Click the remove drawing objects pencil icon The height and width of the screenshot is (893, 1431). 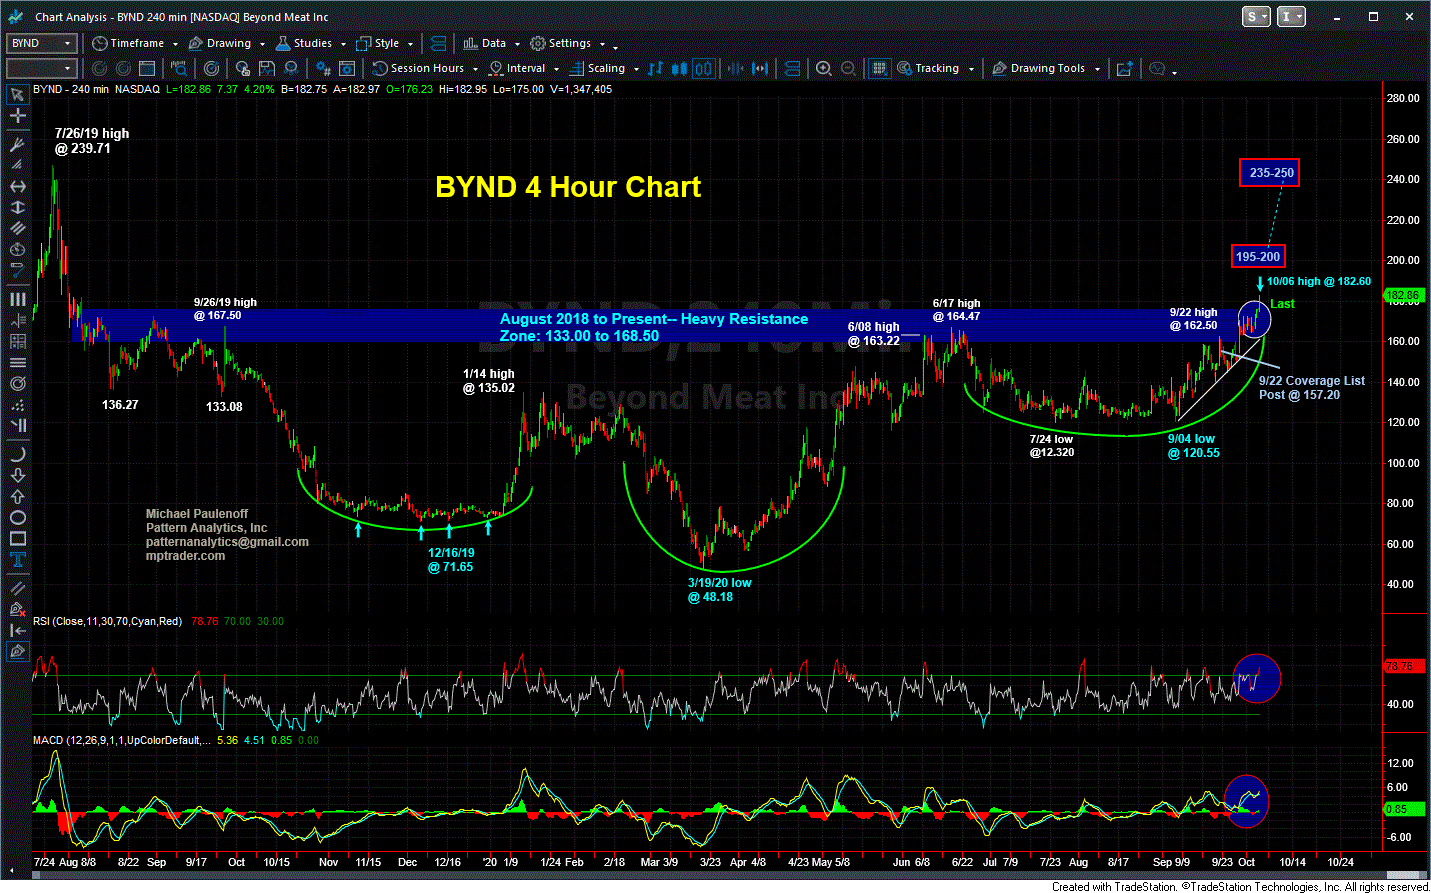pos(17,608)
